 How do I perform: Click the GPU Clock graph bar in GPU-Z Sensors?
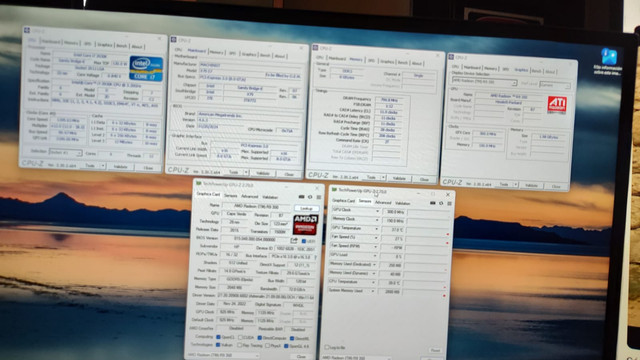(429, 212)
